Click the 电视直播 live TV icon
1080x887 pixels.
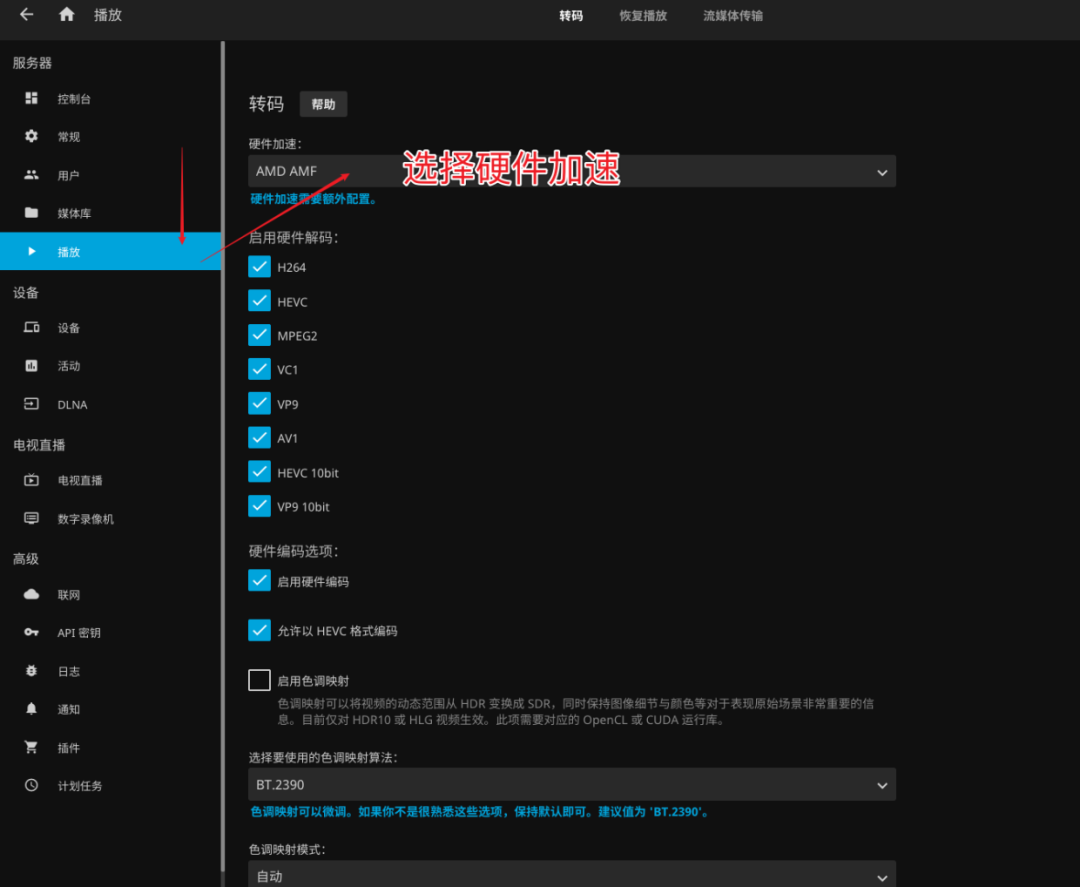point(31,480)
